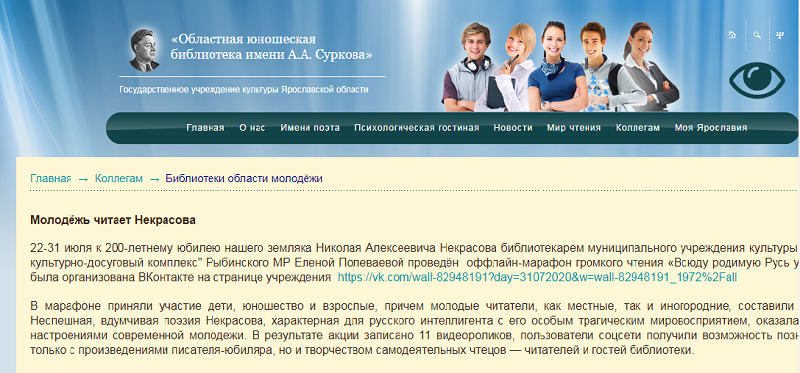This screenshot has height=373, width=800.
Task: Go to Коллегам in the breadcrumb
Action: click(x=118, y=179)
